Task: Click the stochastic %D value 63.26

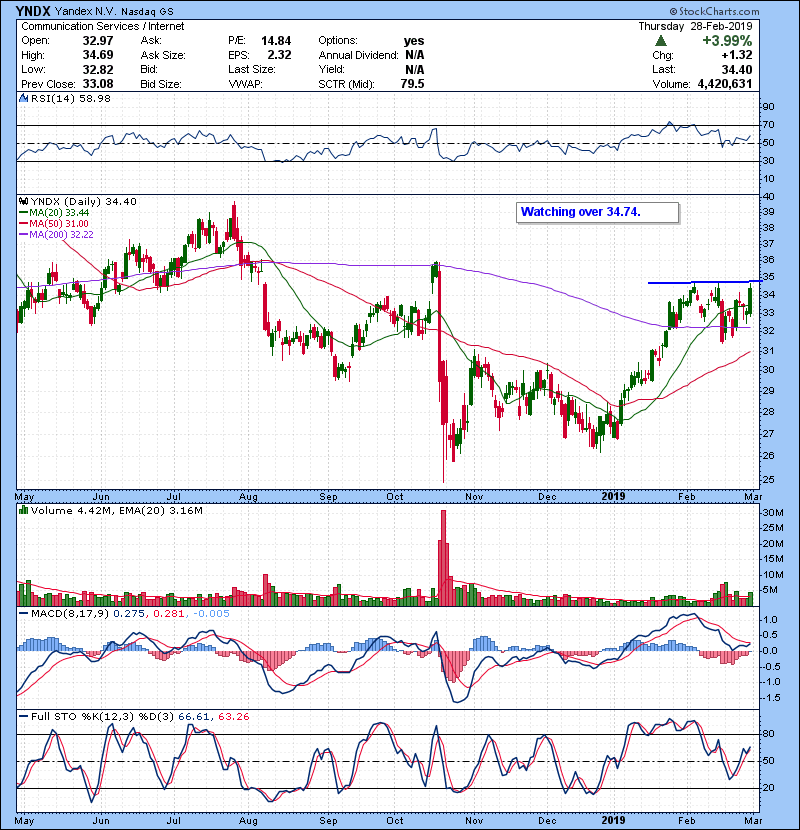Action: tap(233, 717)
